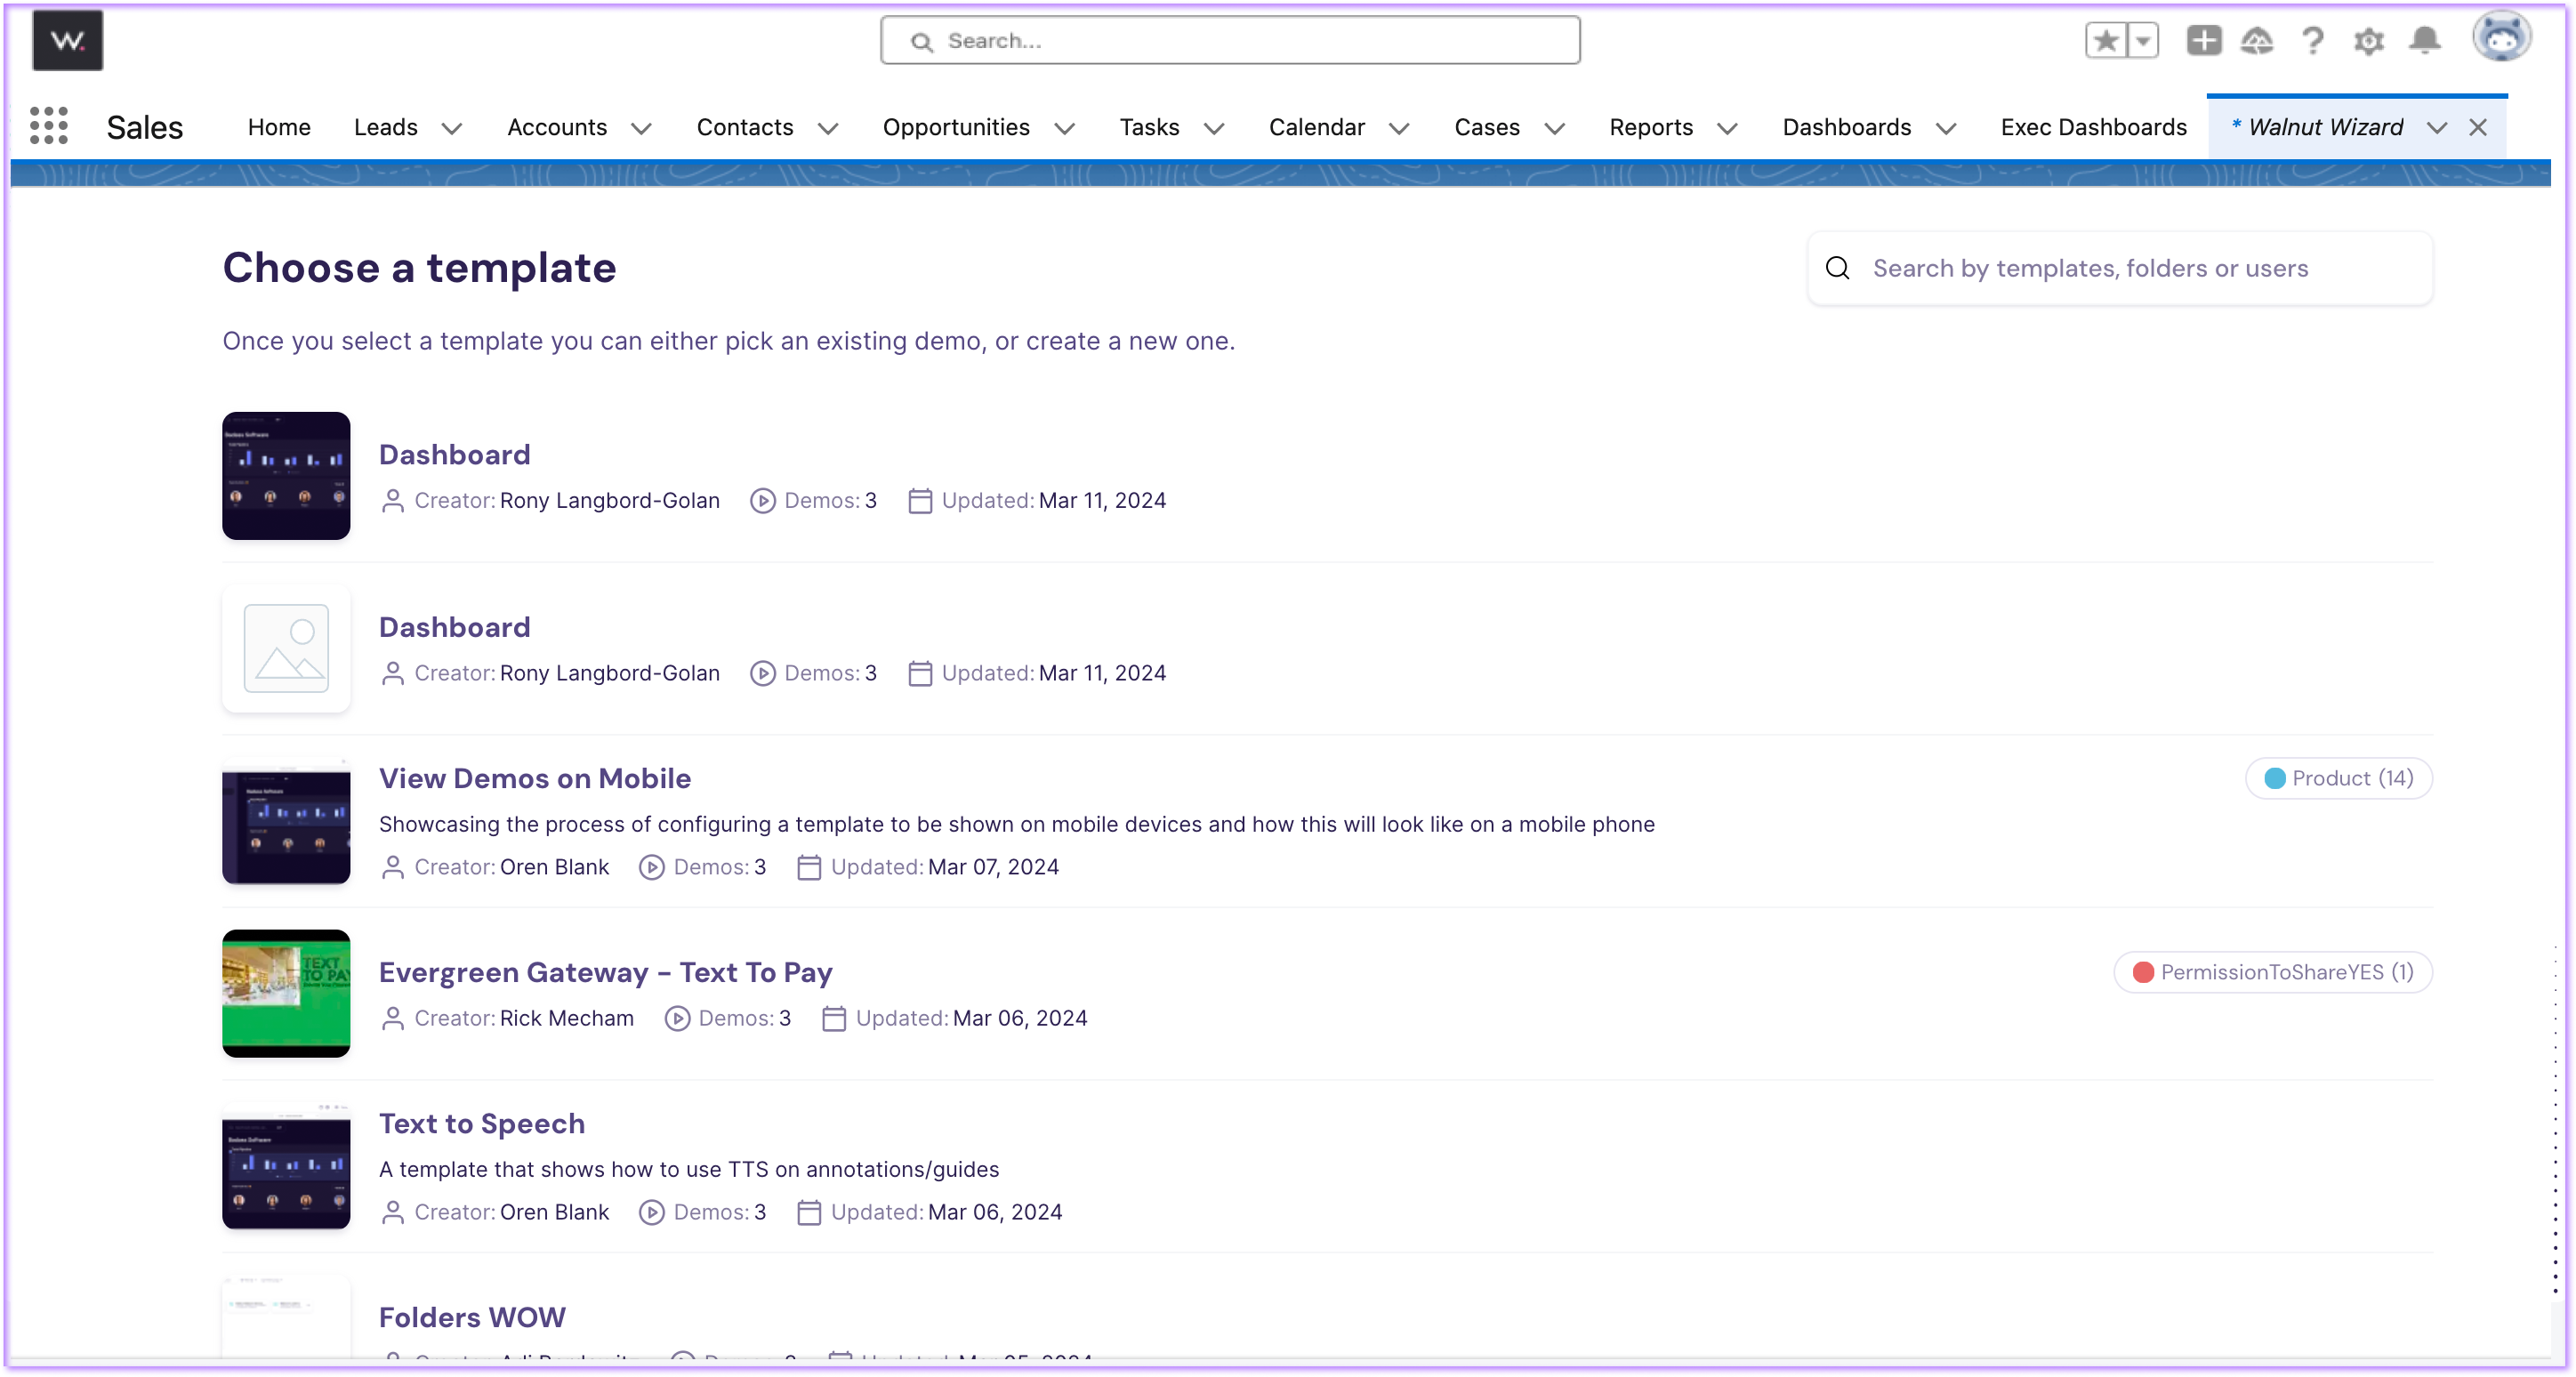Screen dimensions: 2576x1377
Task: Expand the Leads dropdown chevron
Action: 452,128
